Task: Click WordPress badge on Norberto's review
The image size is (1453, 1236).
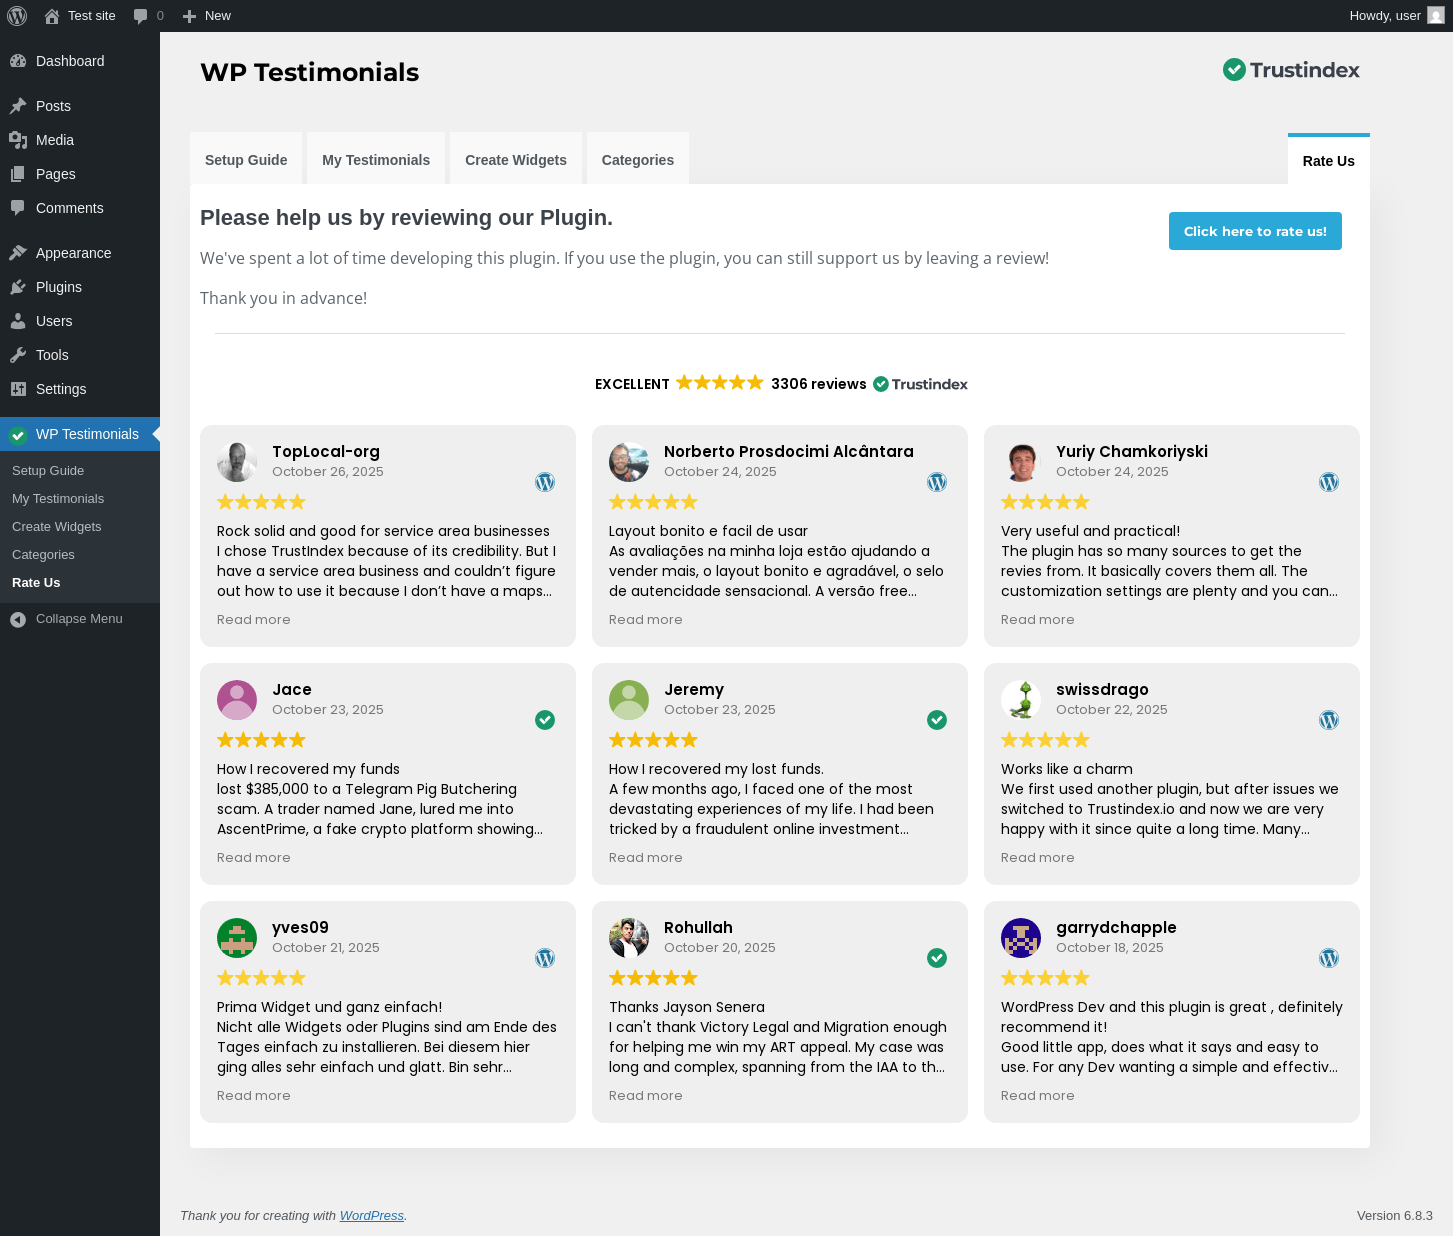Action: (937, 482)
